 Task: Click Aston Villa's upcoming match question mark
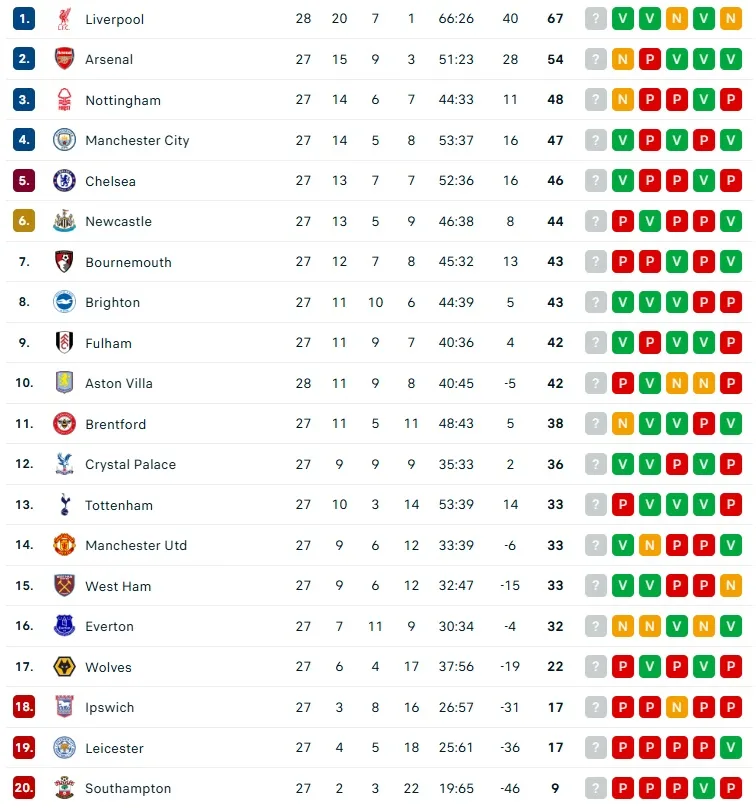(x=596, y=383)
